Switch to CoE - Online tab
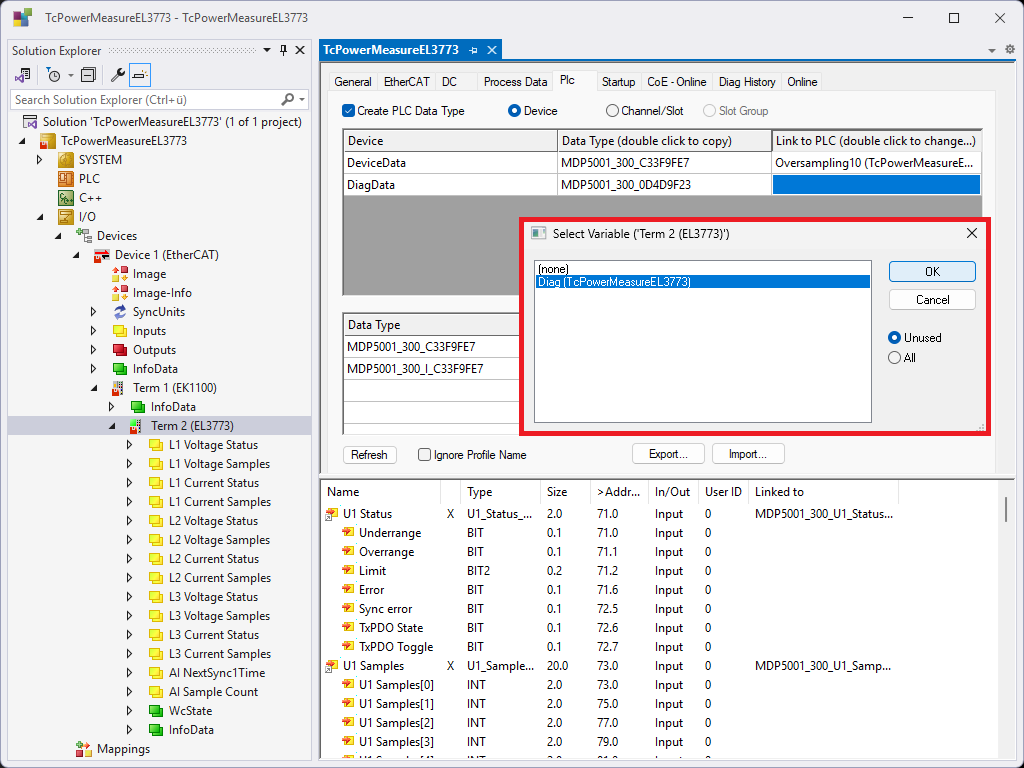The height and width of the screenshot is (768, 1024). pyautogui.click(x=677, y=82)
